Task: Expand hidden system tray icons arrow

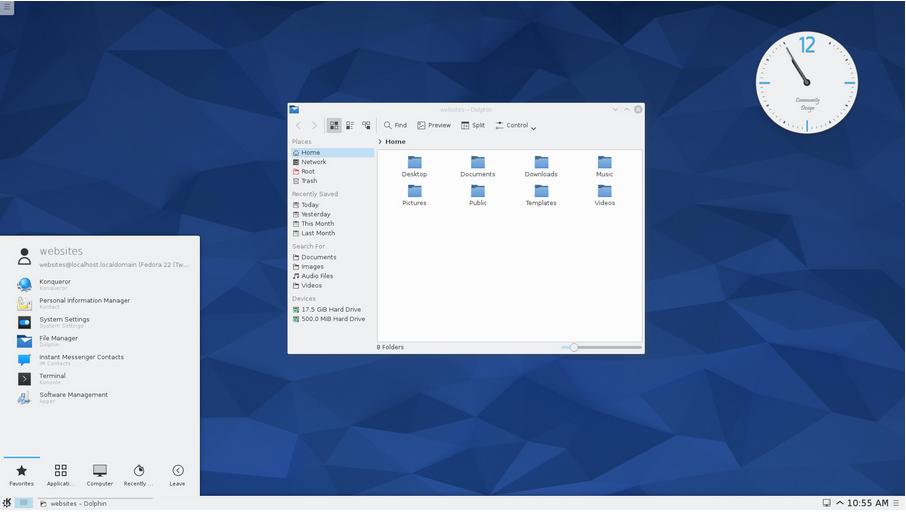Action: pos(840,503)
